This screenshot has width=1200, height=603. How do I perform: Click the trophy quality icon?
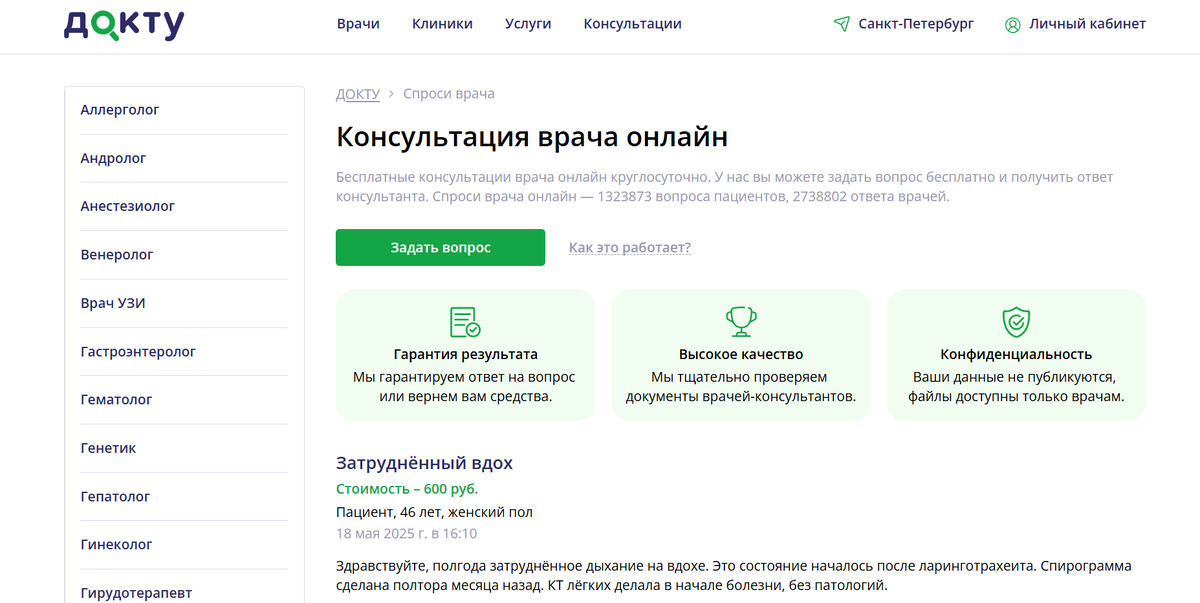click(x=741, y=322)
